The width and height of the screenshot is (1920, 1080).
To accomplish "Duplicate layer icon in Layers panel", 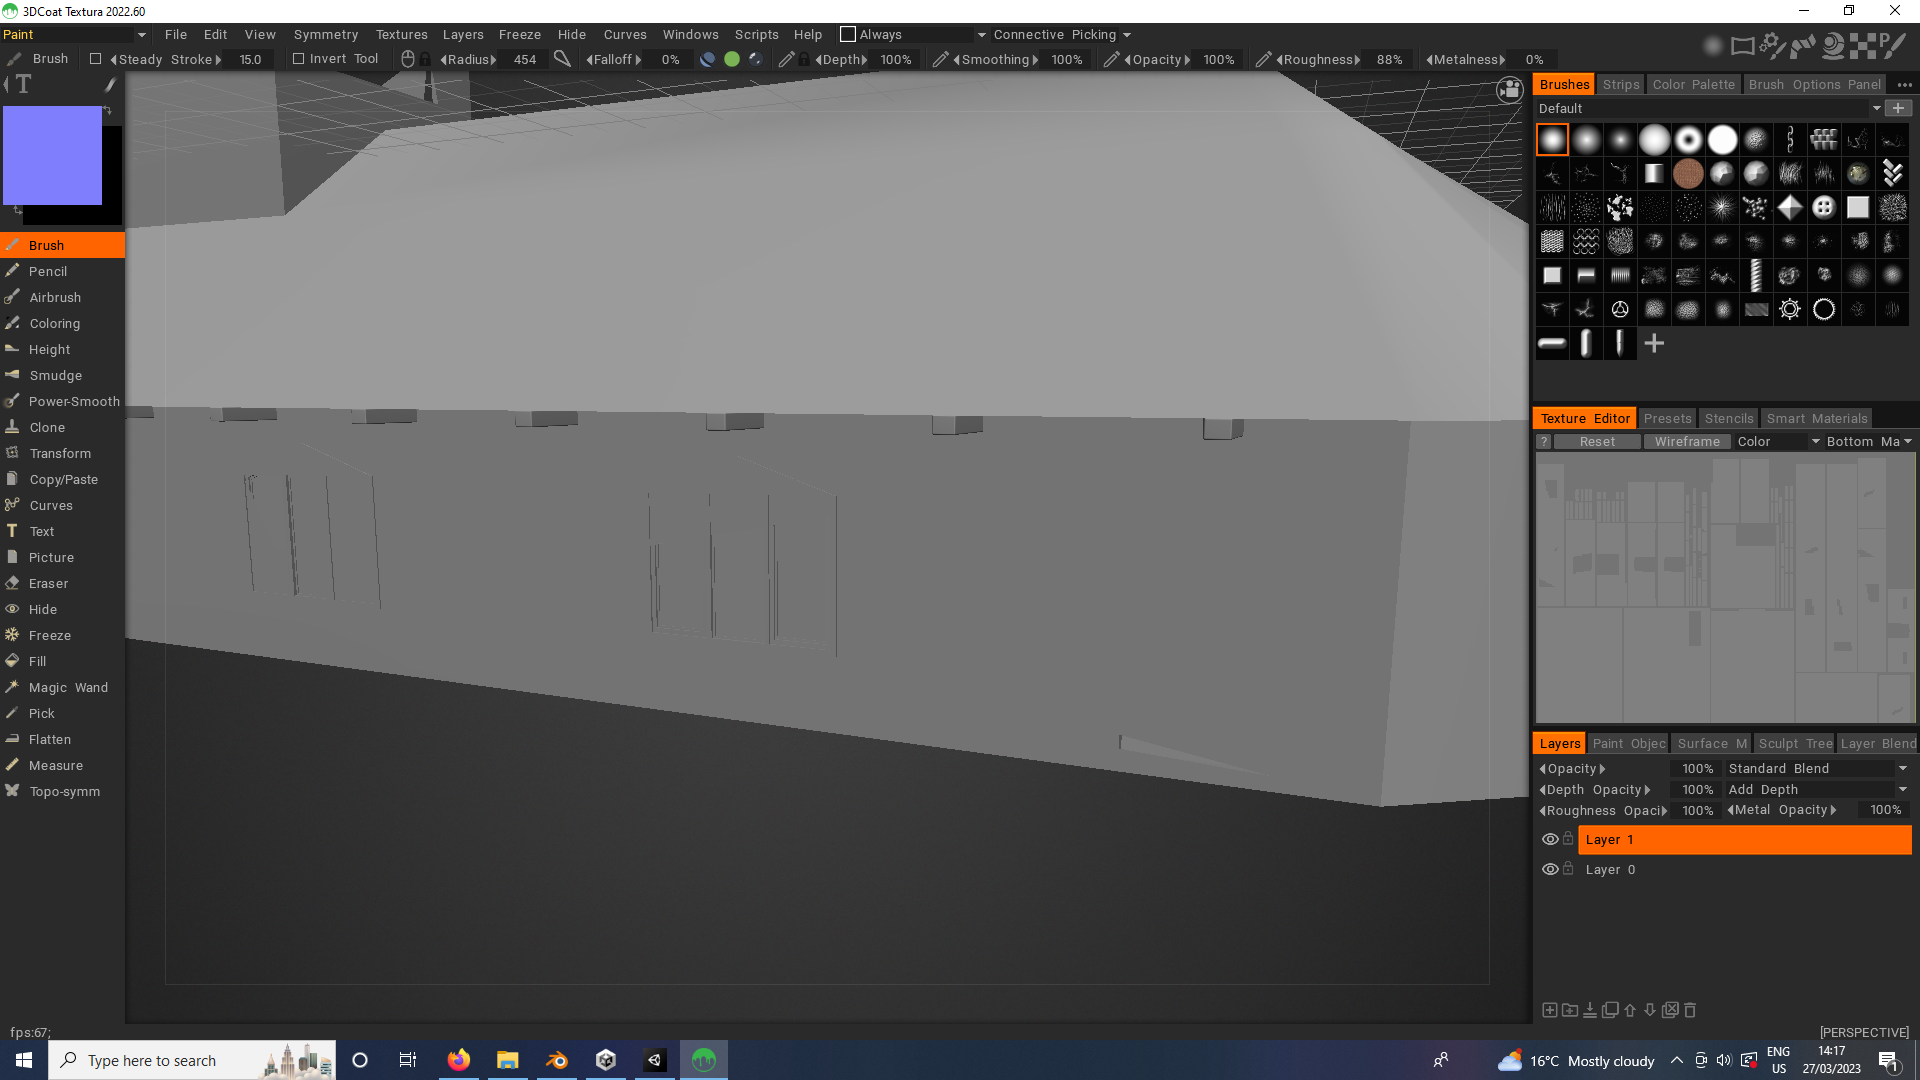I will [x=1610, y=1010].
